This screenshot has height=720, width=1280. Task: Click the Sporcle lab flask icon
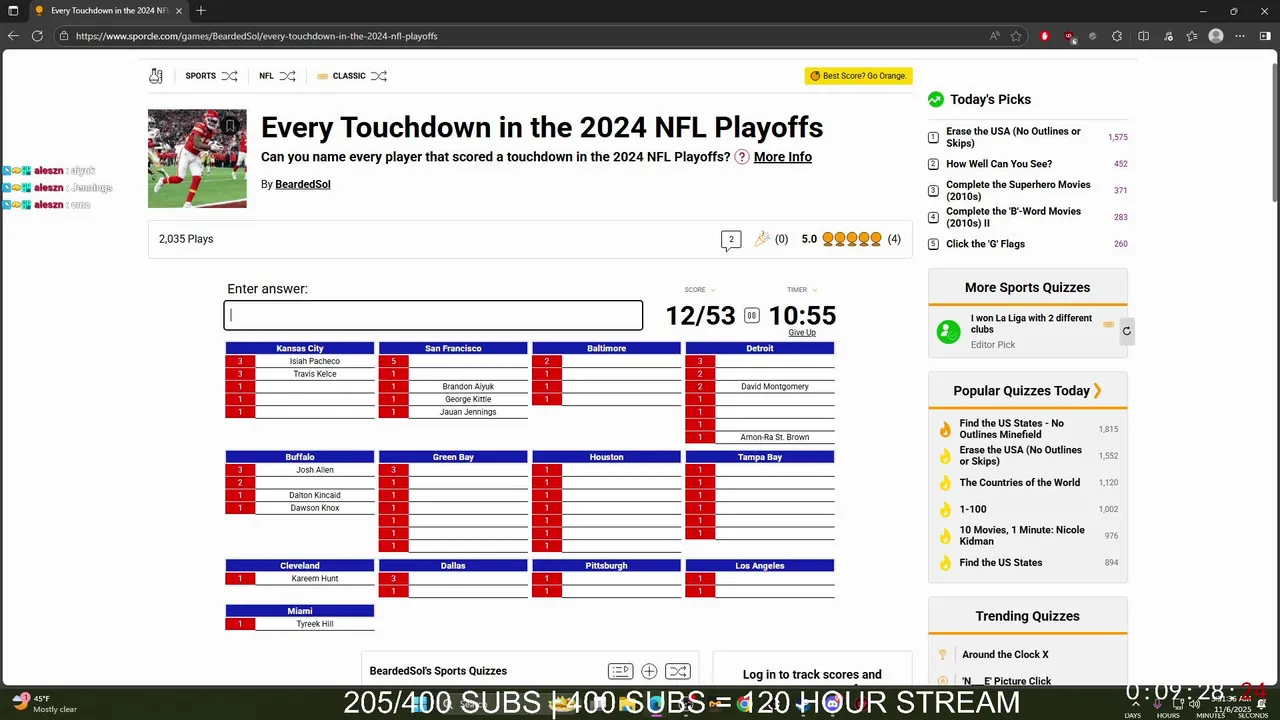(x=156, y=76)
